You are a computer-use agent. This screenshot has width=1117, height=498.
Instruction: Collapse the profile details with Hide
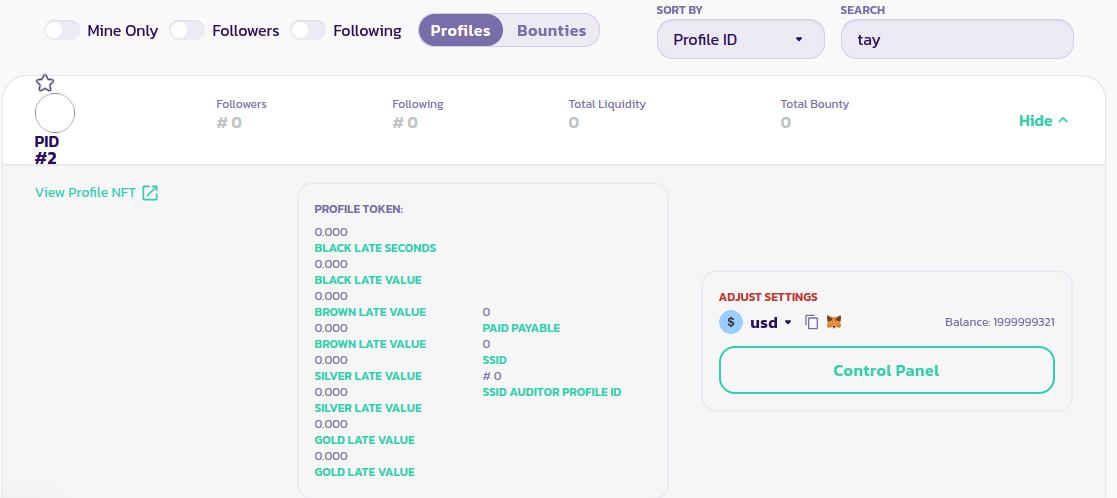1043,121
